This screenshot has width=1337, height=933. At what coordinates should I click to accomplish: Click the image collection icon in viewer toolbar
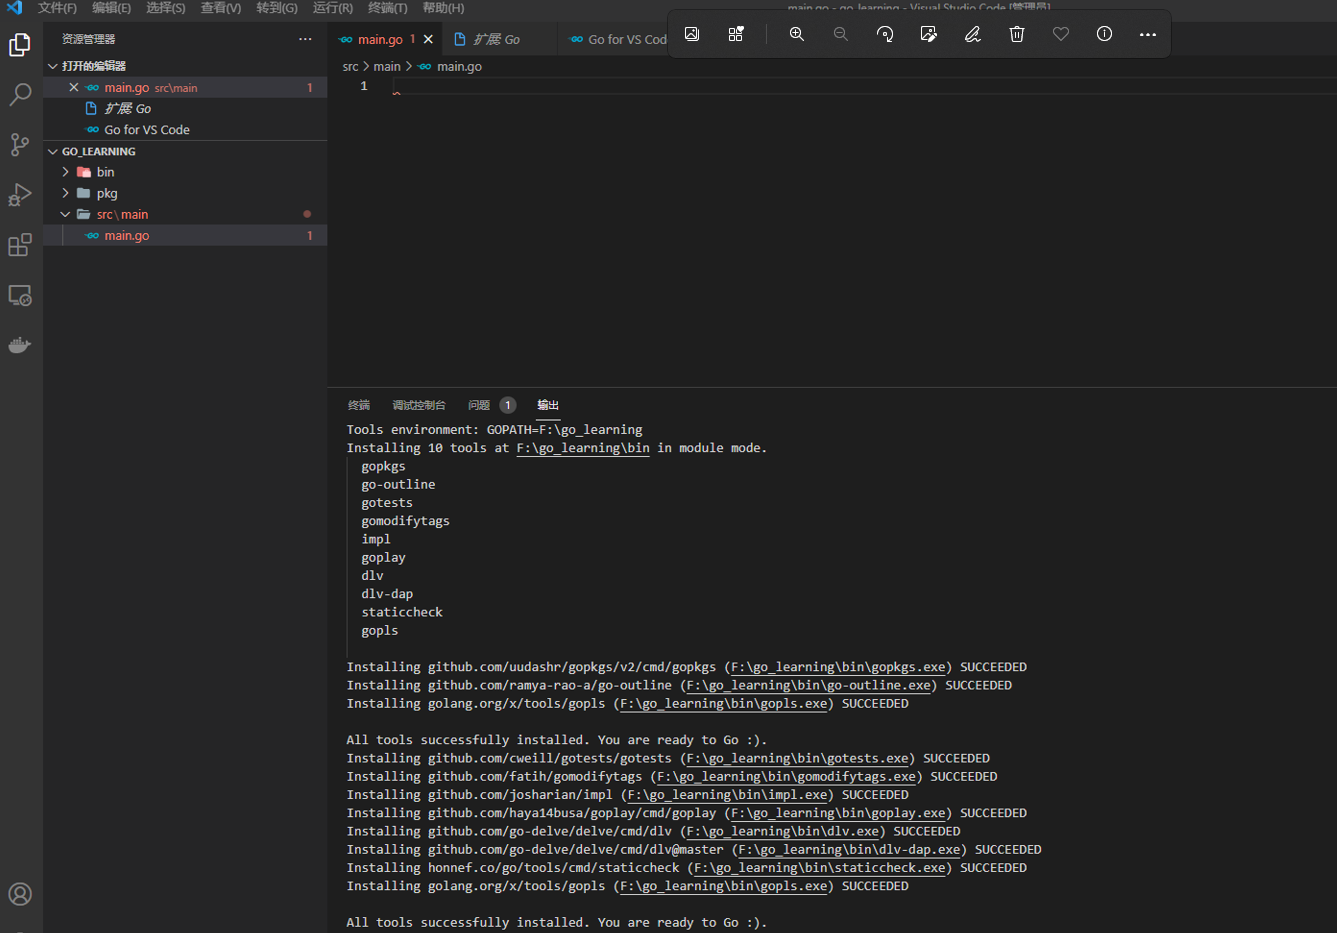[x=692, y=34]
